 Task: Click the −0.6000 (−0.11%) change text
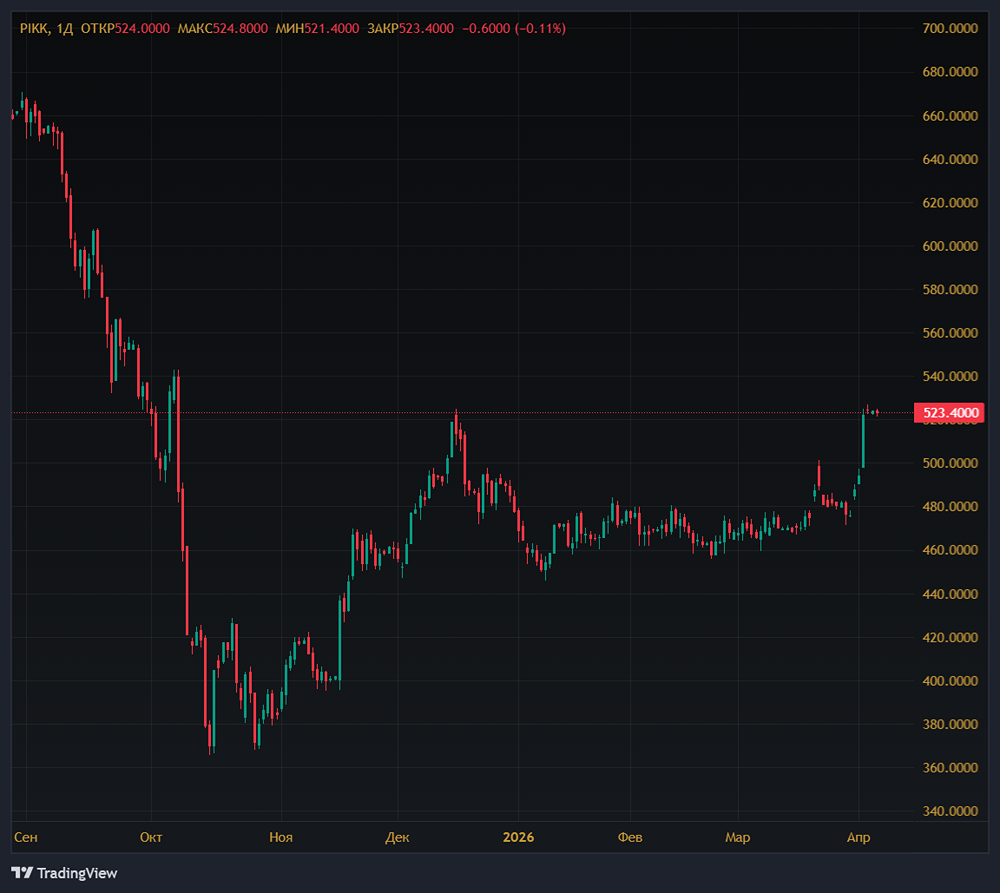click(x=513, y=29)
